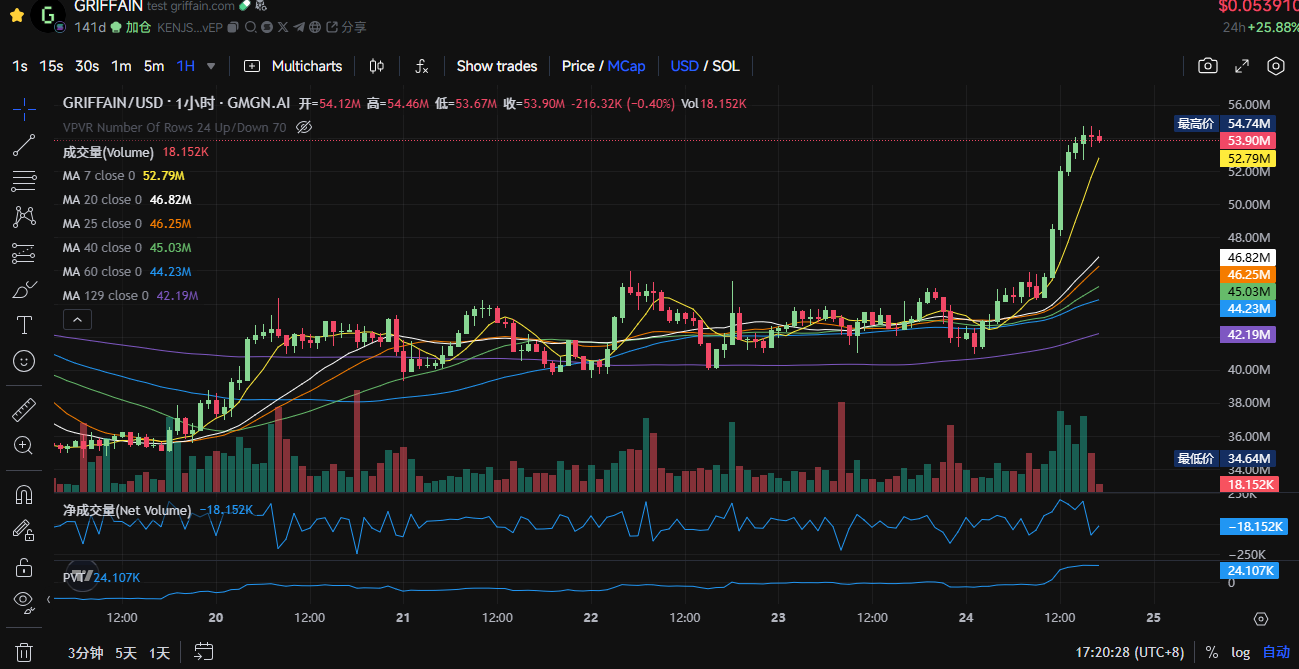Open indicators with the fx icon
This screenshot has width=1299, height=669.
pyautogui.click(x=422, y=66)
